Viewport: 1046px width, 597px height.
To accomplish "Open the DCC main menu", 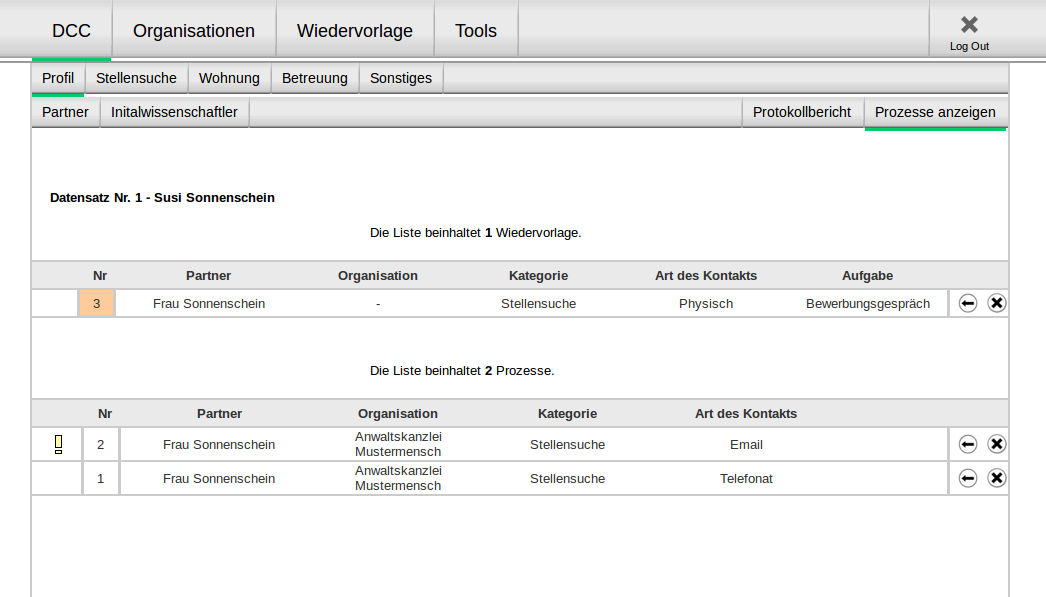I will (x=71, y=31).
